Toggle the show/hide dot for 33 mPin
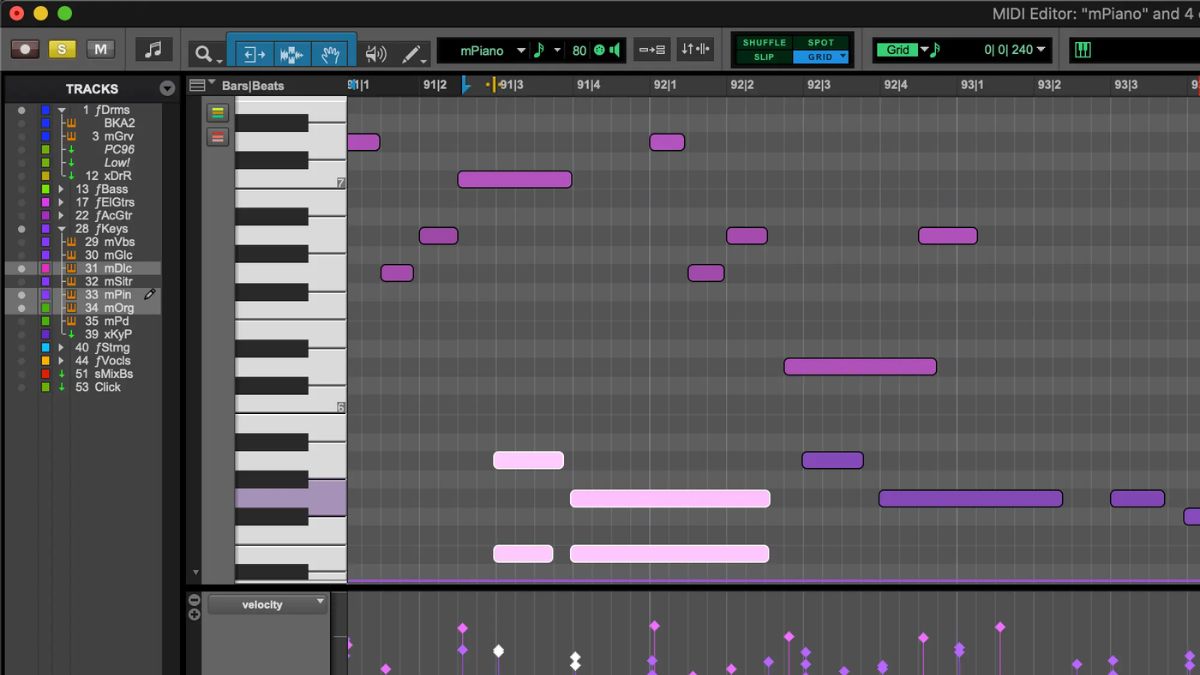Screen dimensions: 1200x675 [21, 295]
